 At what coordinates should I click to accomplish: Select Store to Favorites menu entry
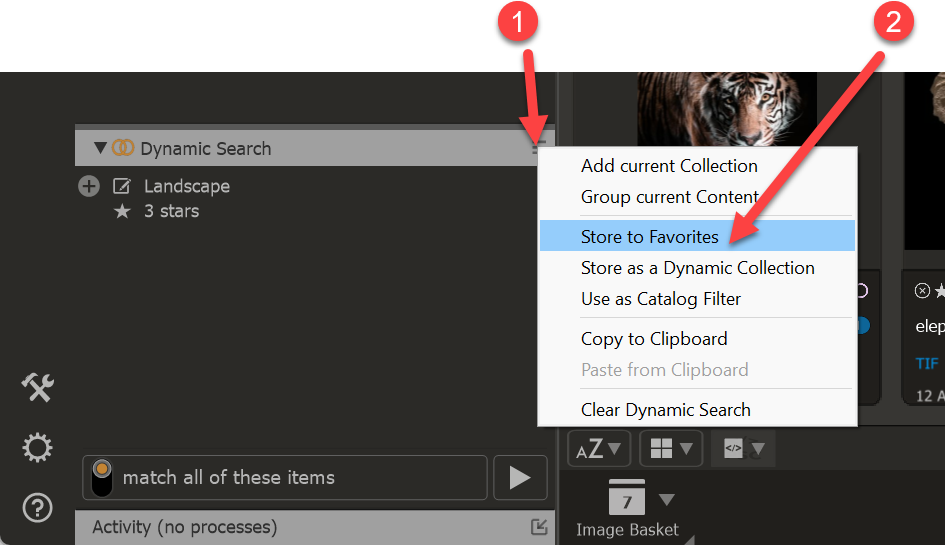(697, 236)
